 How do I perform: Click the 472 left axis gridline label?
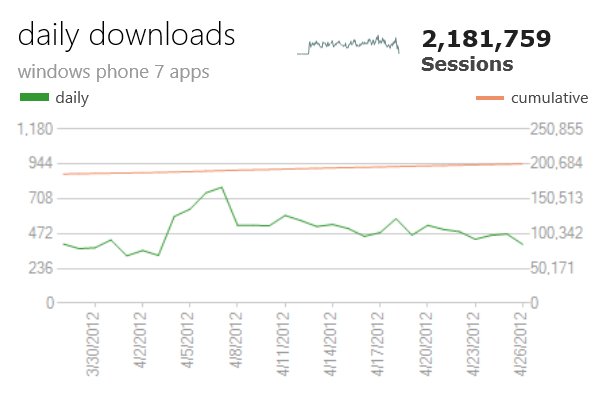pyautogui.click(x=38, y=233)
